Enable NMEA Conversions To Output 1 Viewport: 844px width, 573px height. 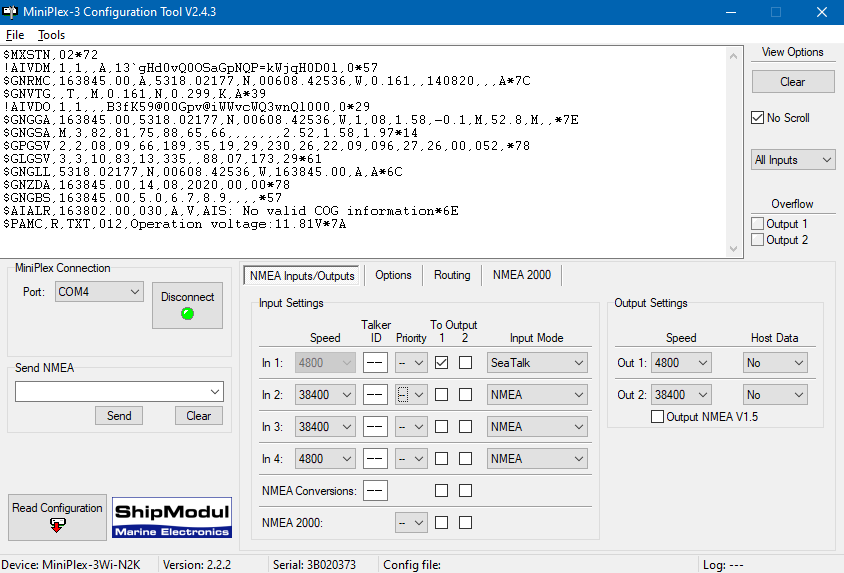pyautogui.click(x=441, y=491)
